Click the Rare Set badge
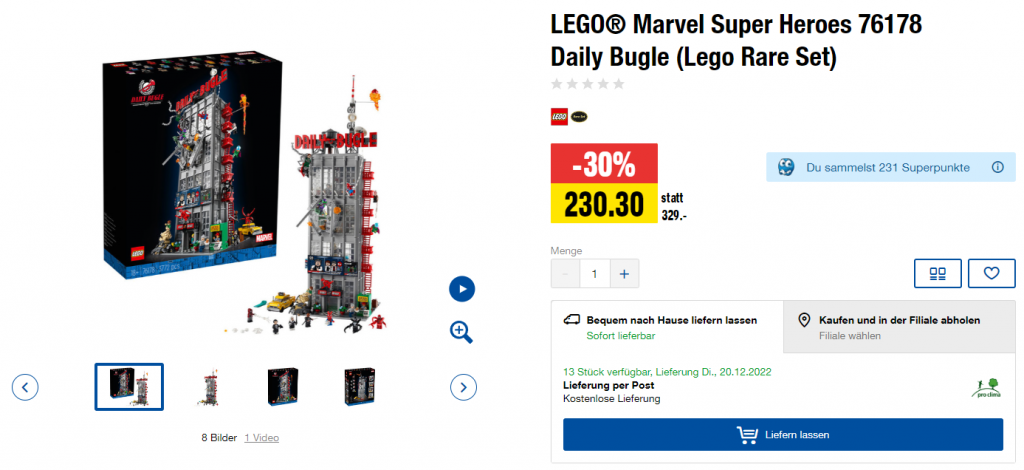 [579, 117]
